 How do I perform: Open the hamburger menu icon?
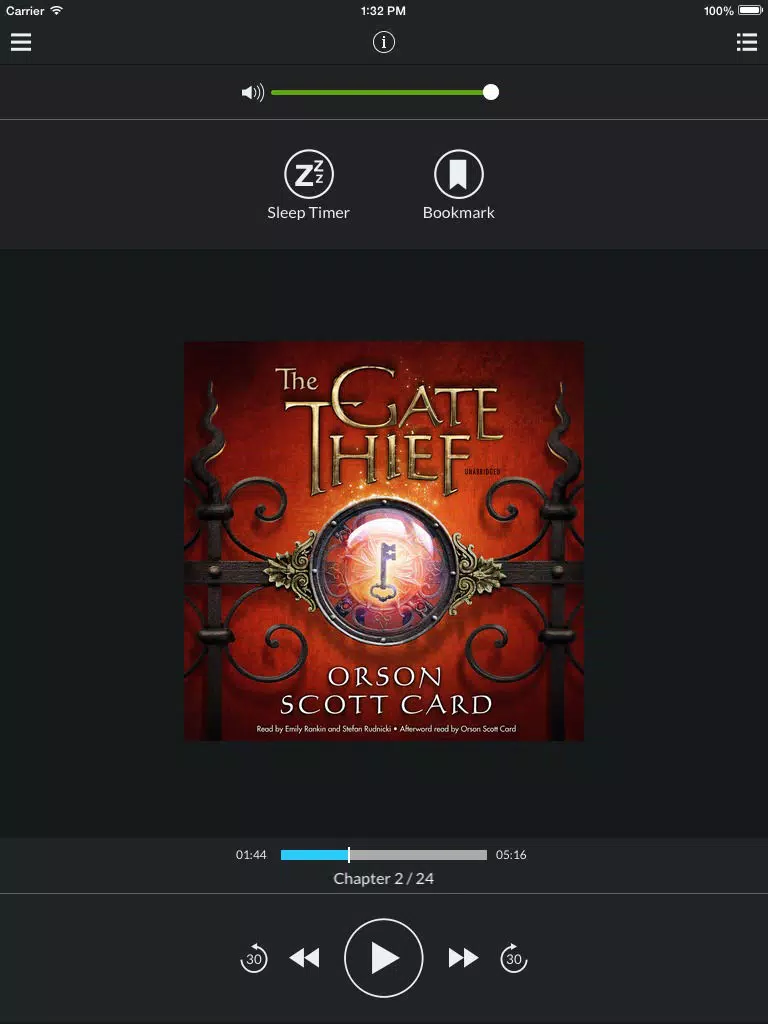pyautogui.click(x=21, y=42)
